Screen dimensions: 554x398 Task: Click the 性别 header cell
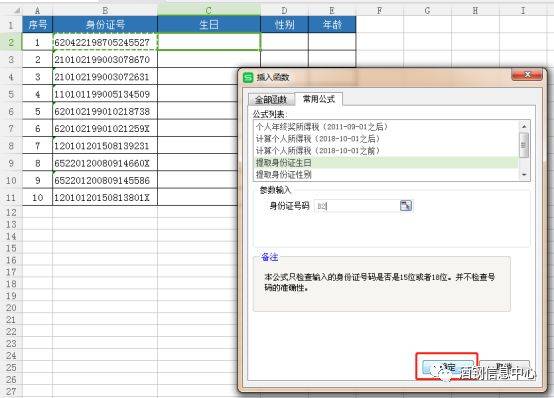(284, 25)
